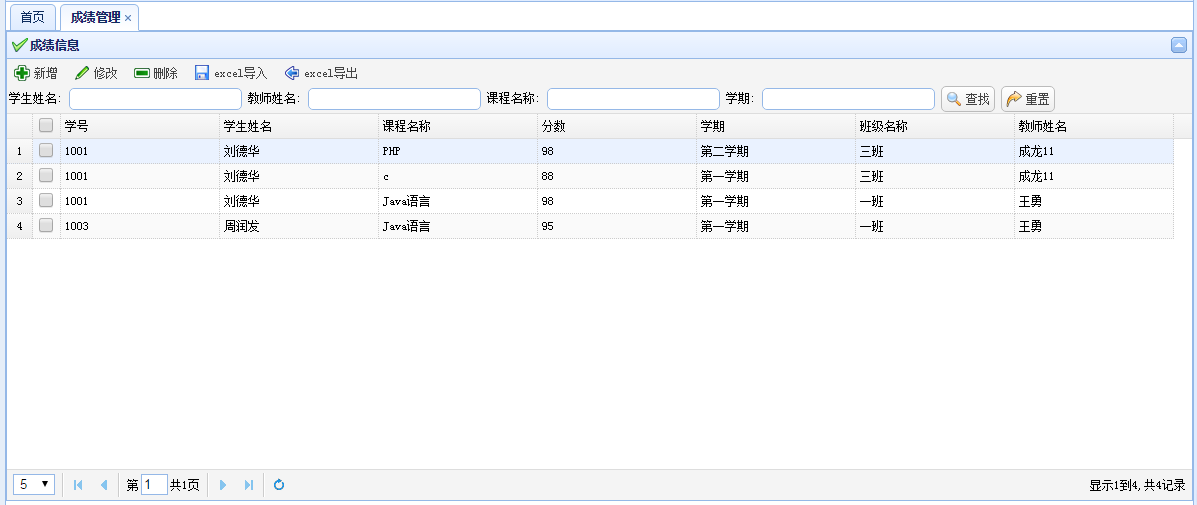Select the checkbox for 周润发 row

point(46,226)
